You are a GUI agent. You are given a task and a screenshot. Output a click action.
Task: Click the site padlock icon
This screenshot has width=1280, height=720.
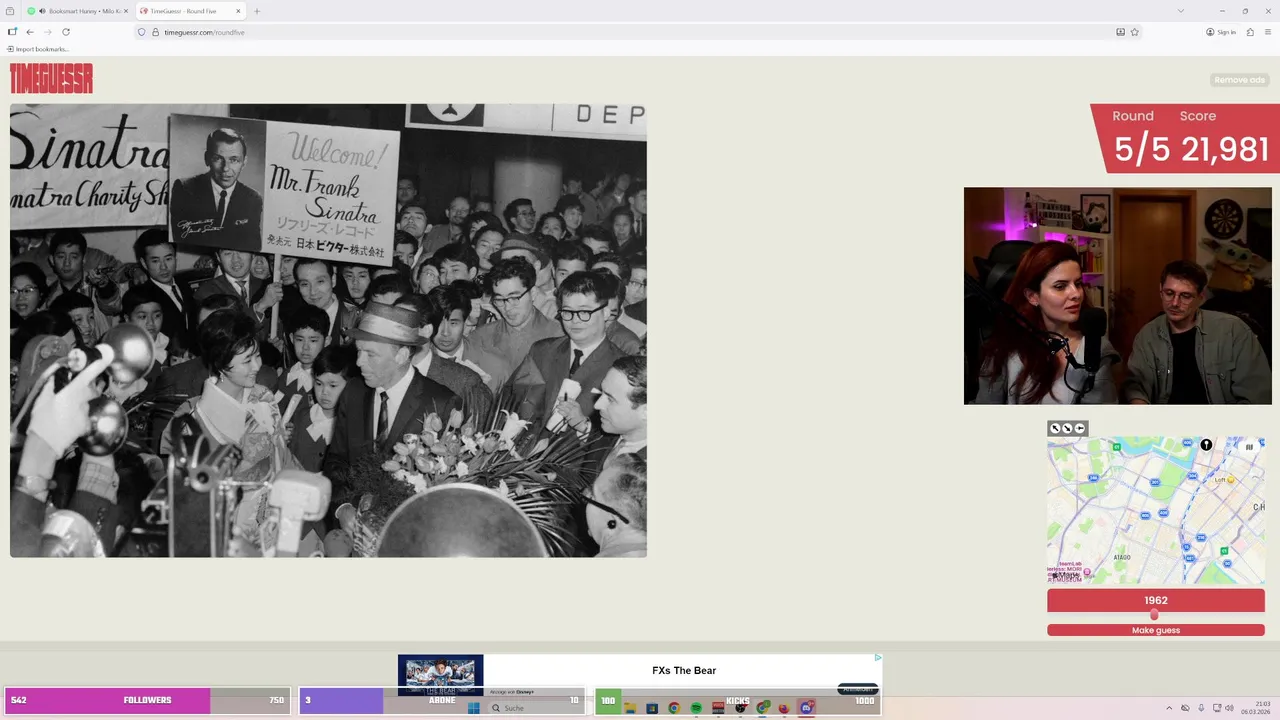(x=155, y=32)
